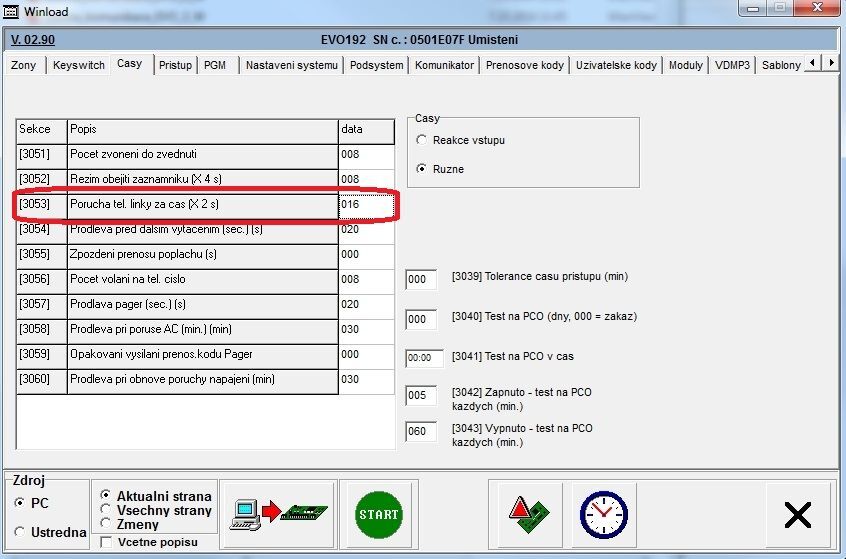Select the Ruzne radio button
Viewport: 846px width, 559px height.
(422, 169)
